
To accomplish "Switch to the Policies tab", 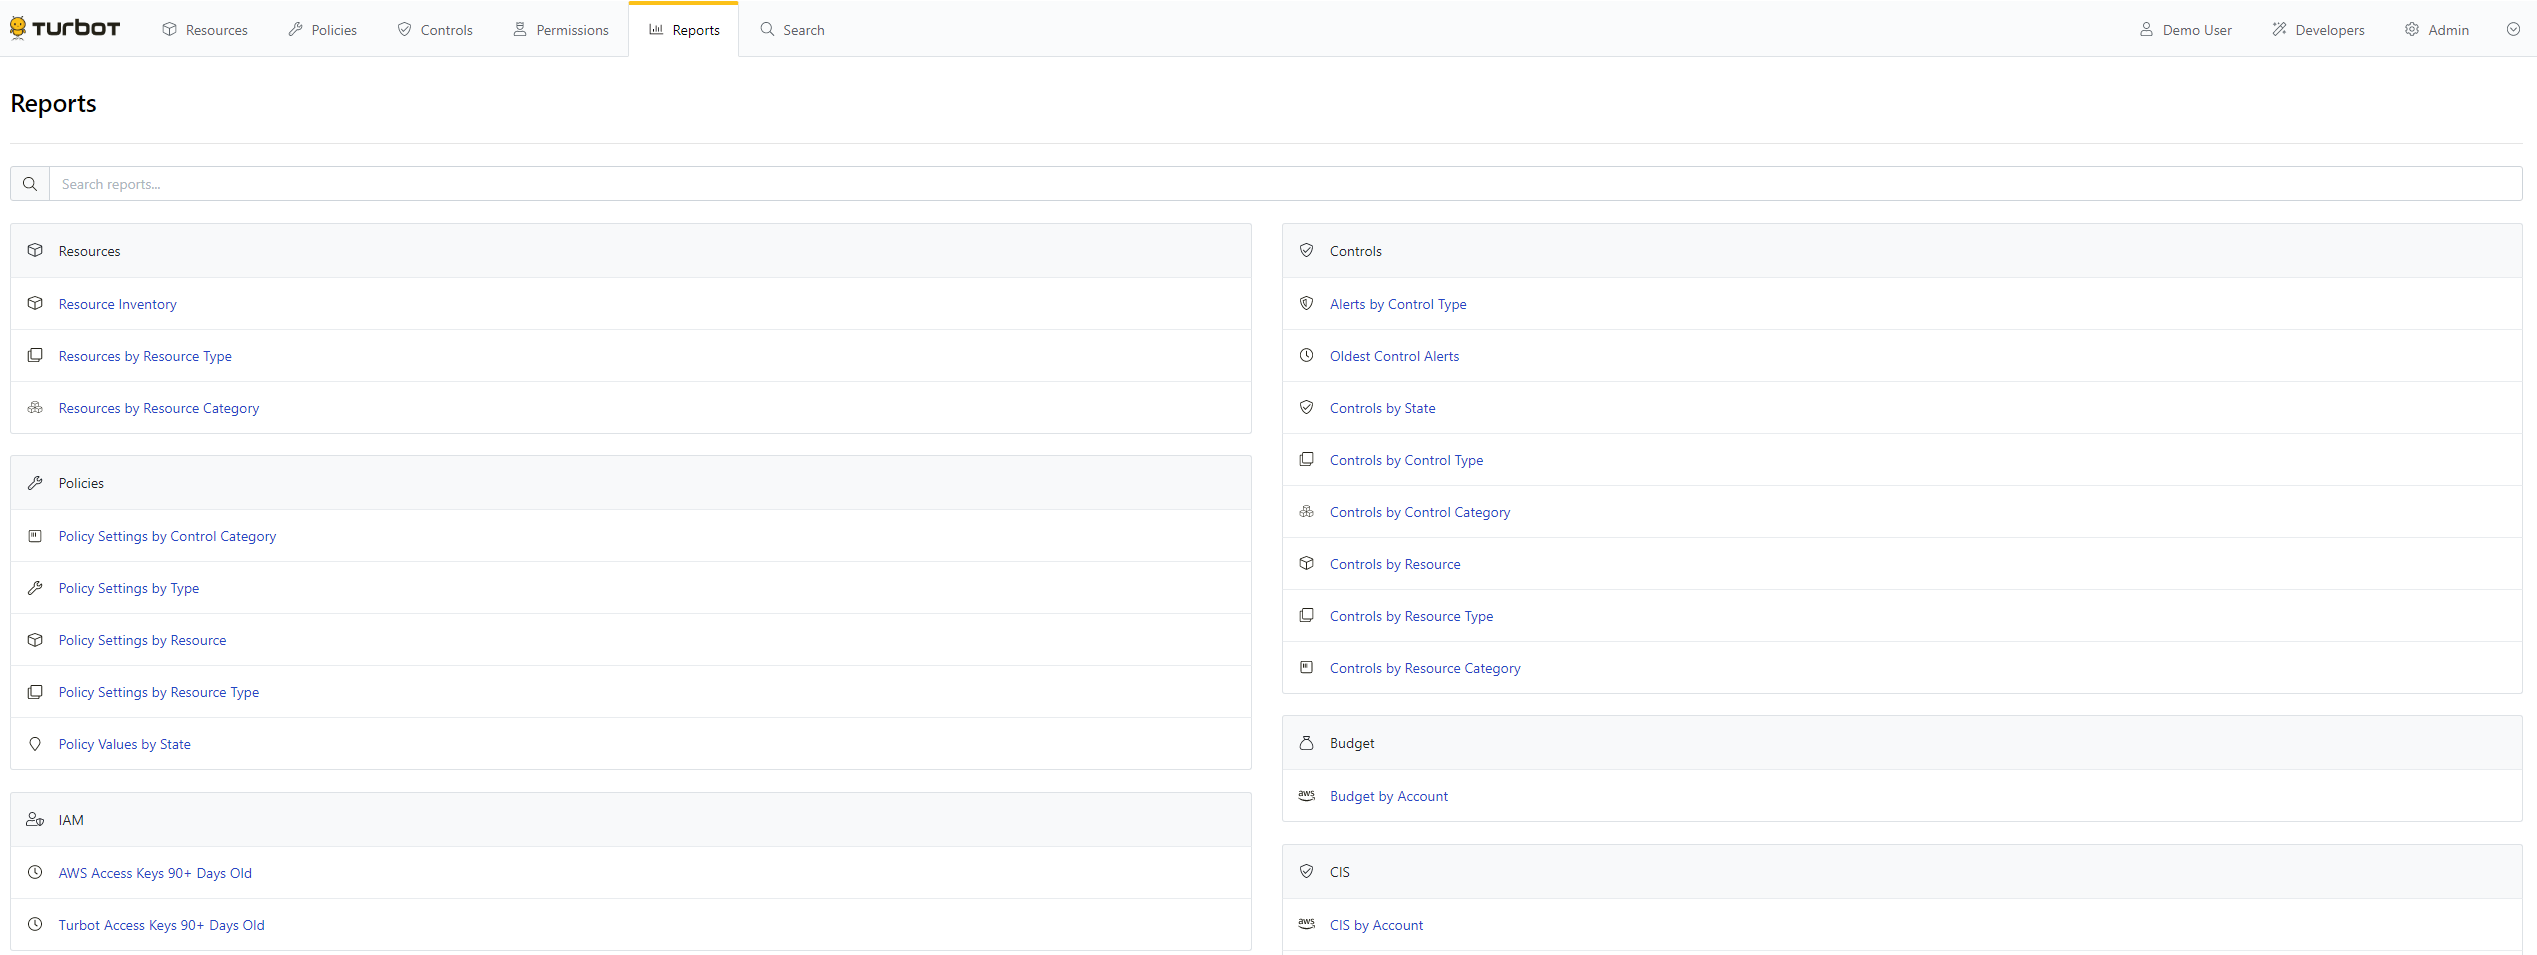I will pyautogui.click(x=322, y=30).
